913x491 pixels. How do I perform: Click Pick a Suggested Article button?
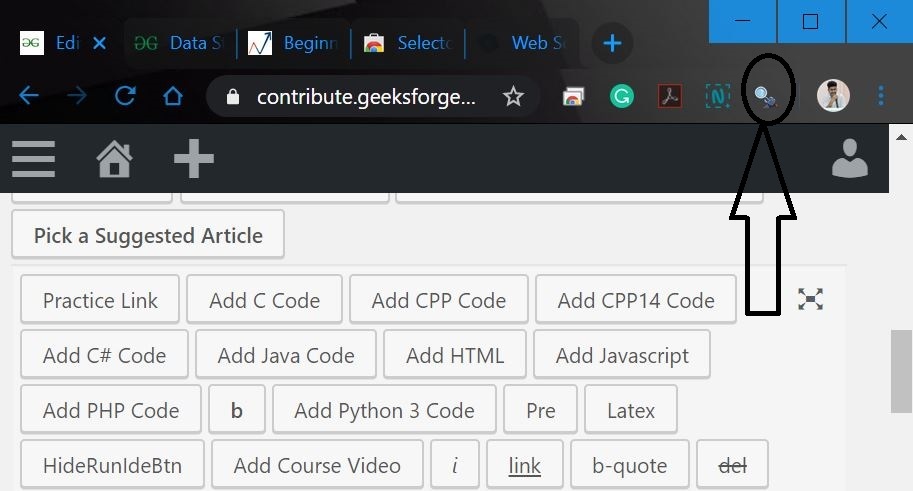(148, 236)
